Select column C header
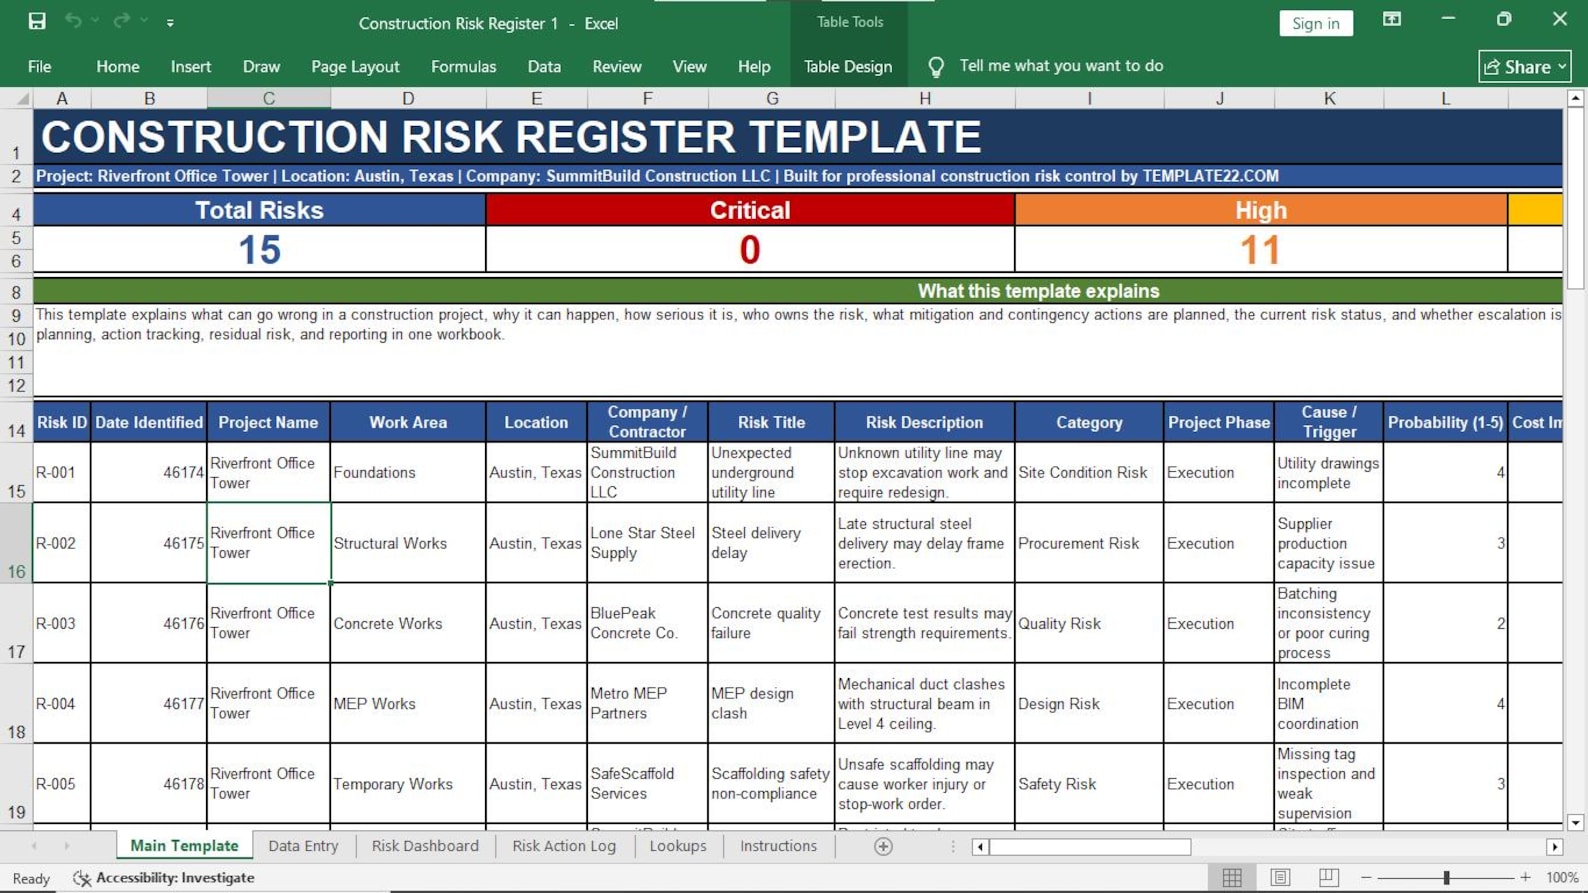The height and width of the screenshot is (893, 1588). [x=269, y=98]
